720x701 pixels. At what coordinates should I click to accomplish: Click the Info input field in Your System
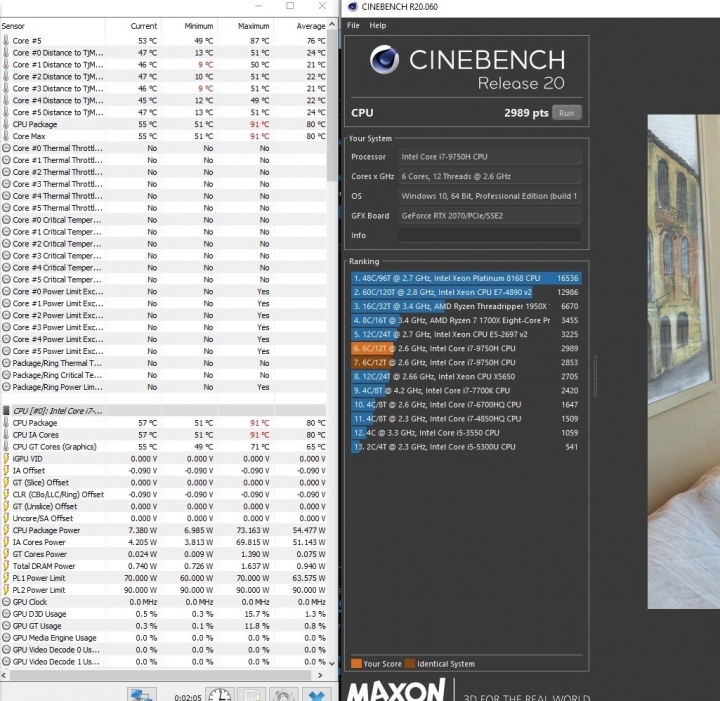click(x=489, y=236)
